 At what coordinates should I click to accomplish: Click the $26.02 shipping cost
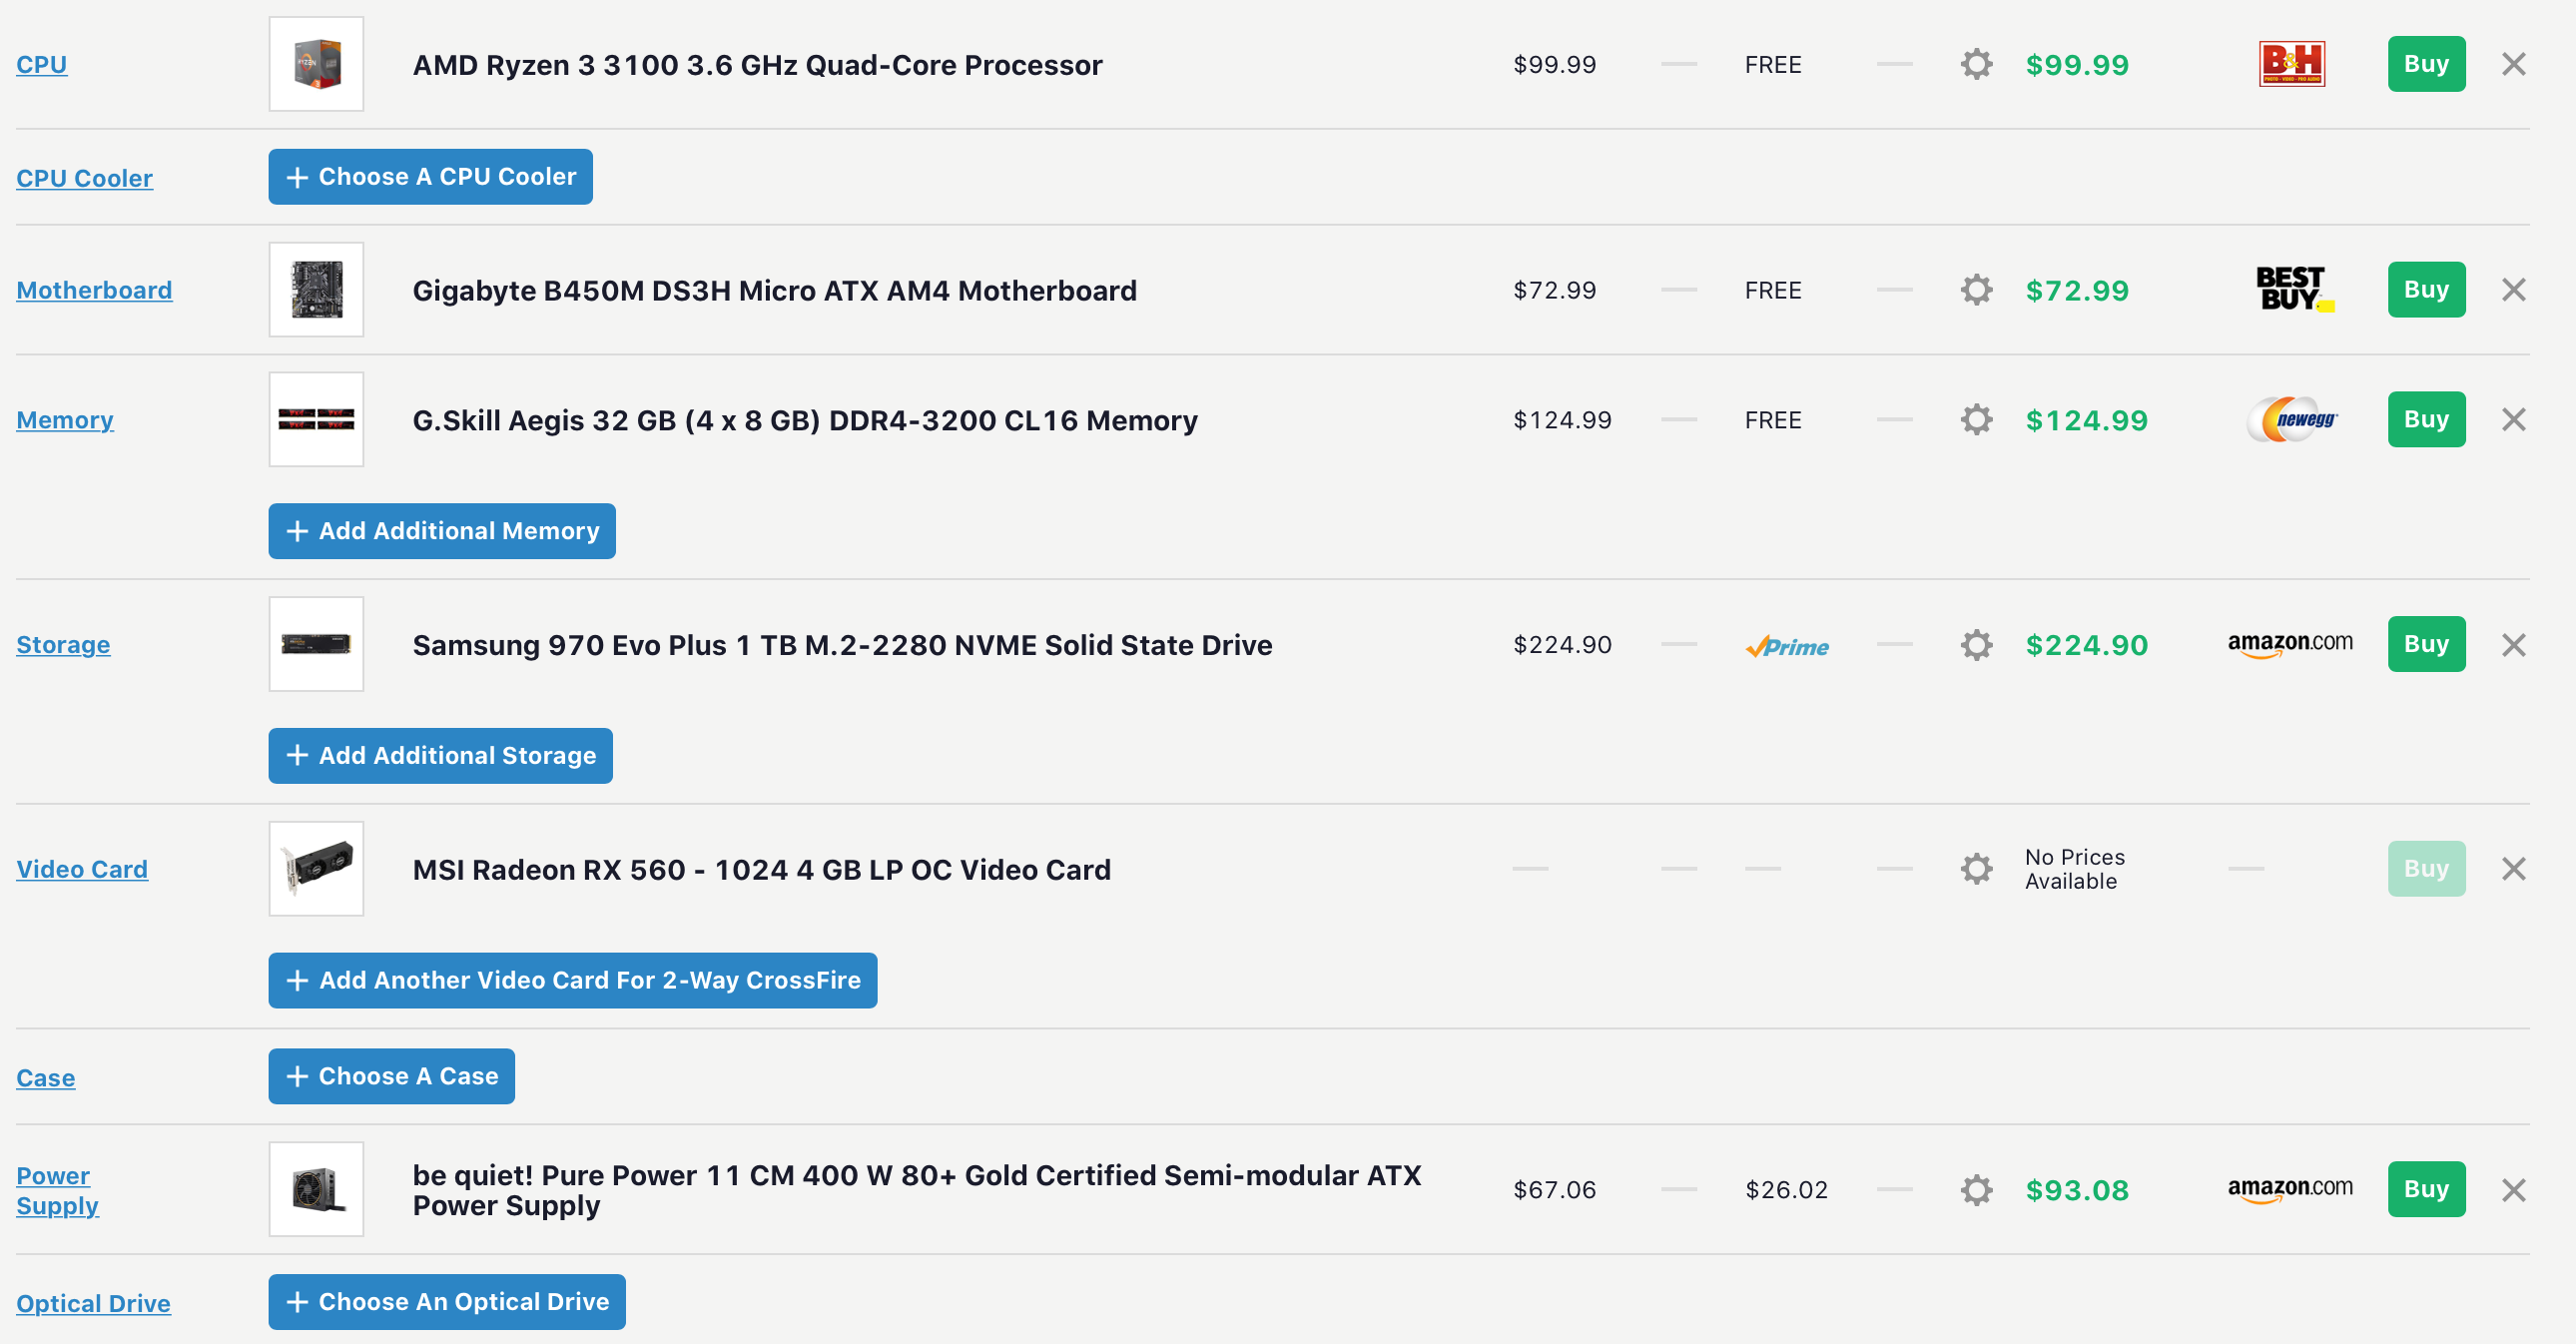click(1786, 1190)
